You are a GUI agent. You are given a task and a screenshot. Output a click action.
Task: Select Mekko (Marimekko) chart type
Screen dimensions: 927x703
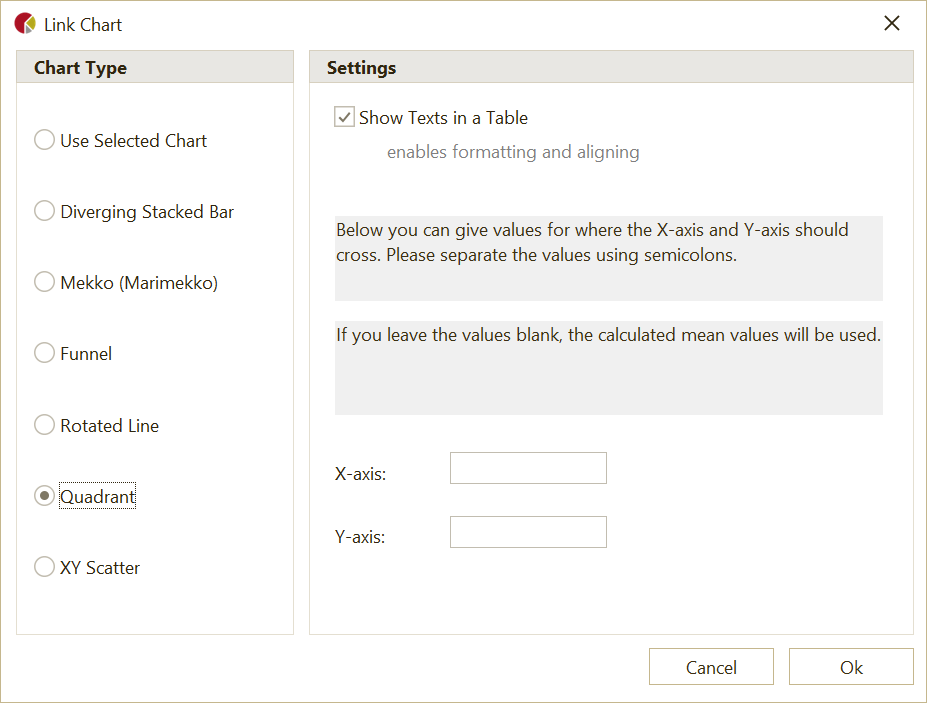pyautogui.click(x=44, y=282)
